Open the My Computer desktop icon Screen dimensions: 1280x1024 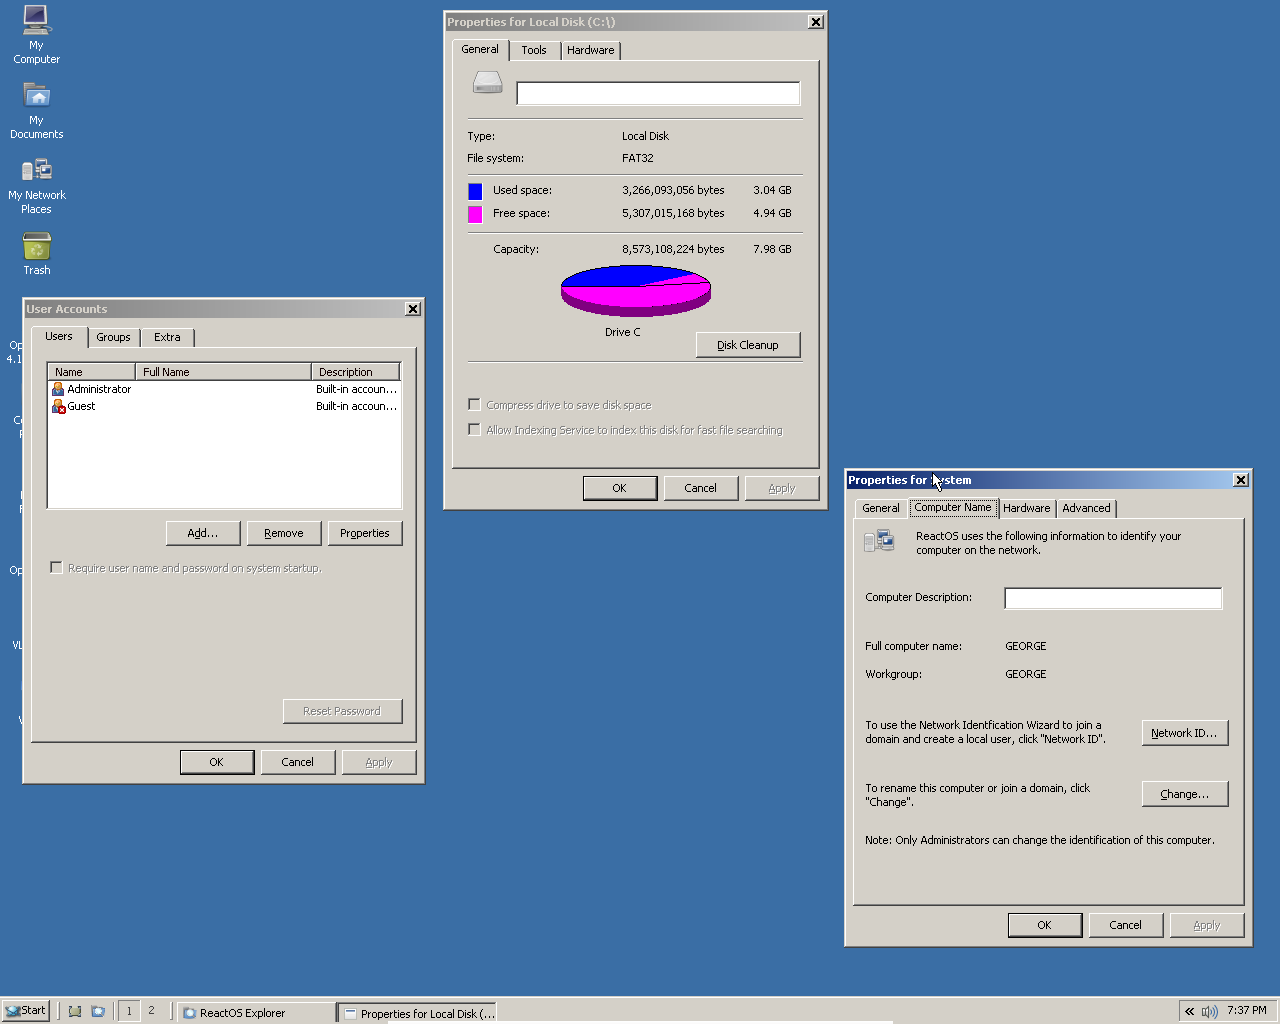point(36,34)
